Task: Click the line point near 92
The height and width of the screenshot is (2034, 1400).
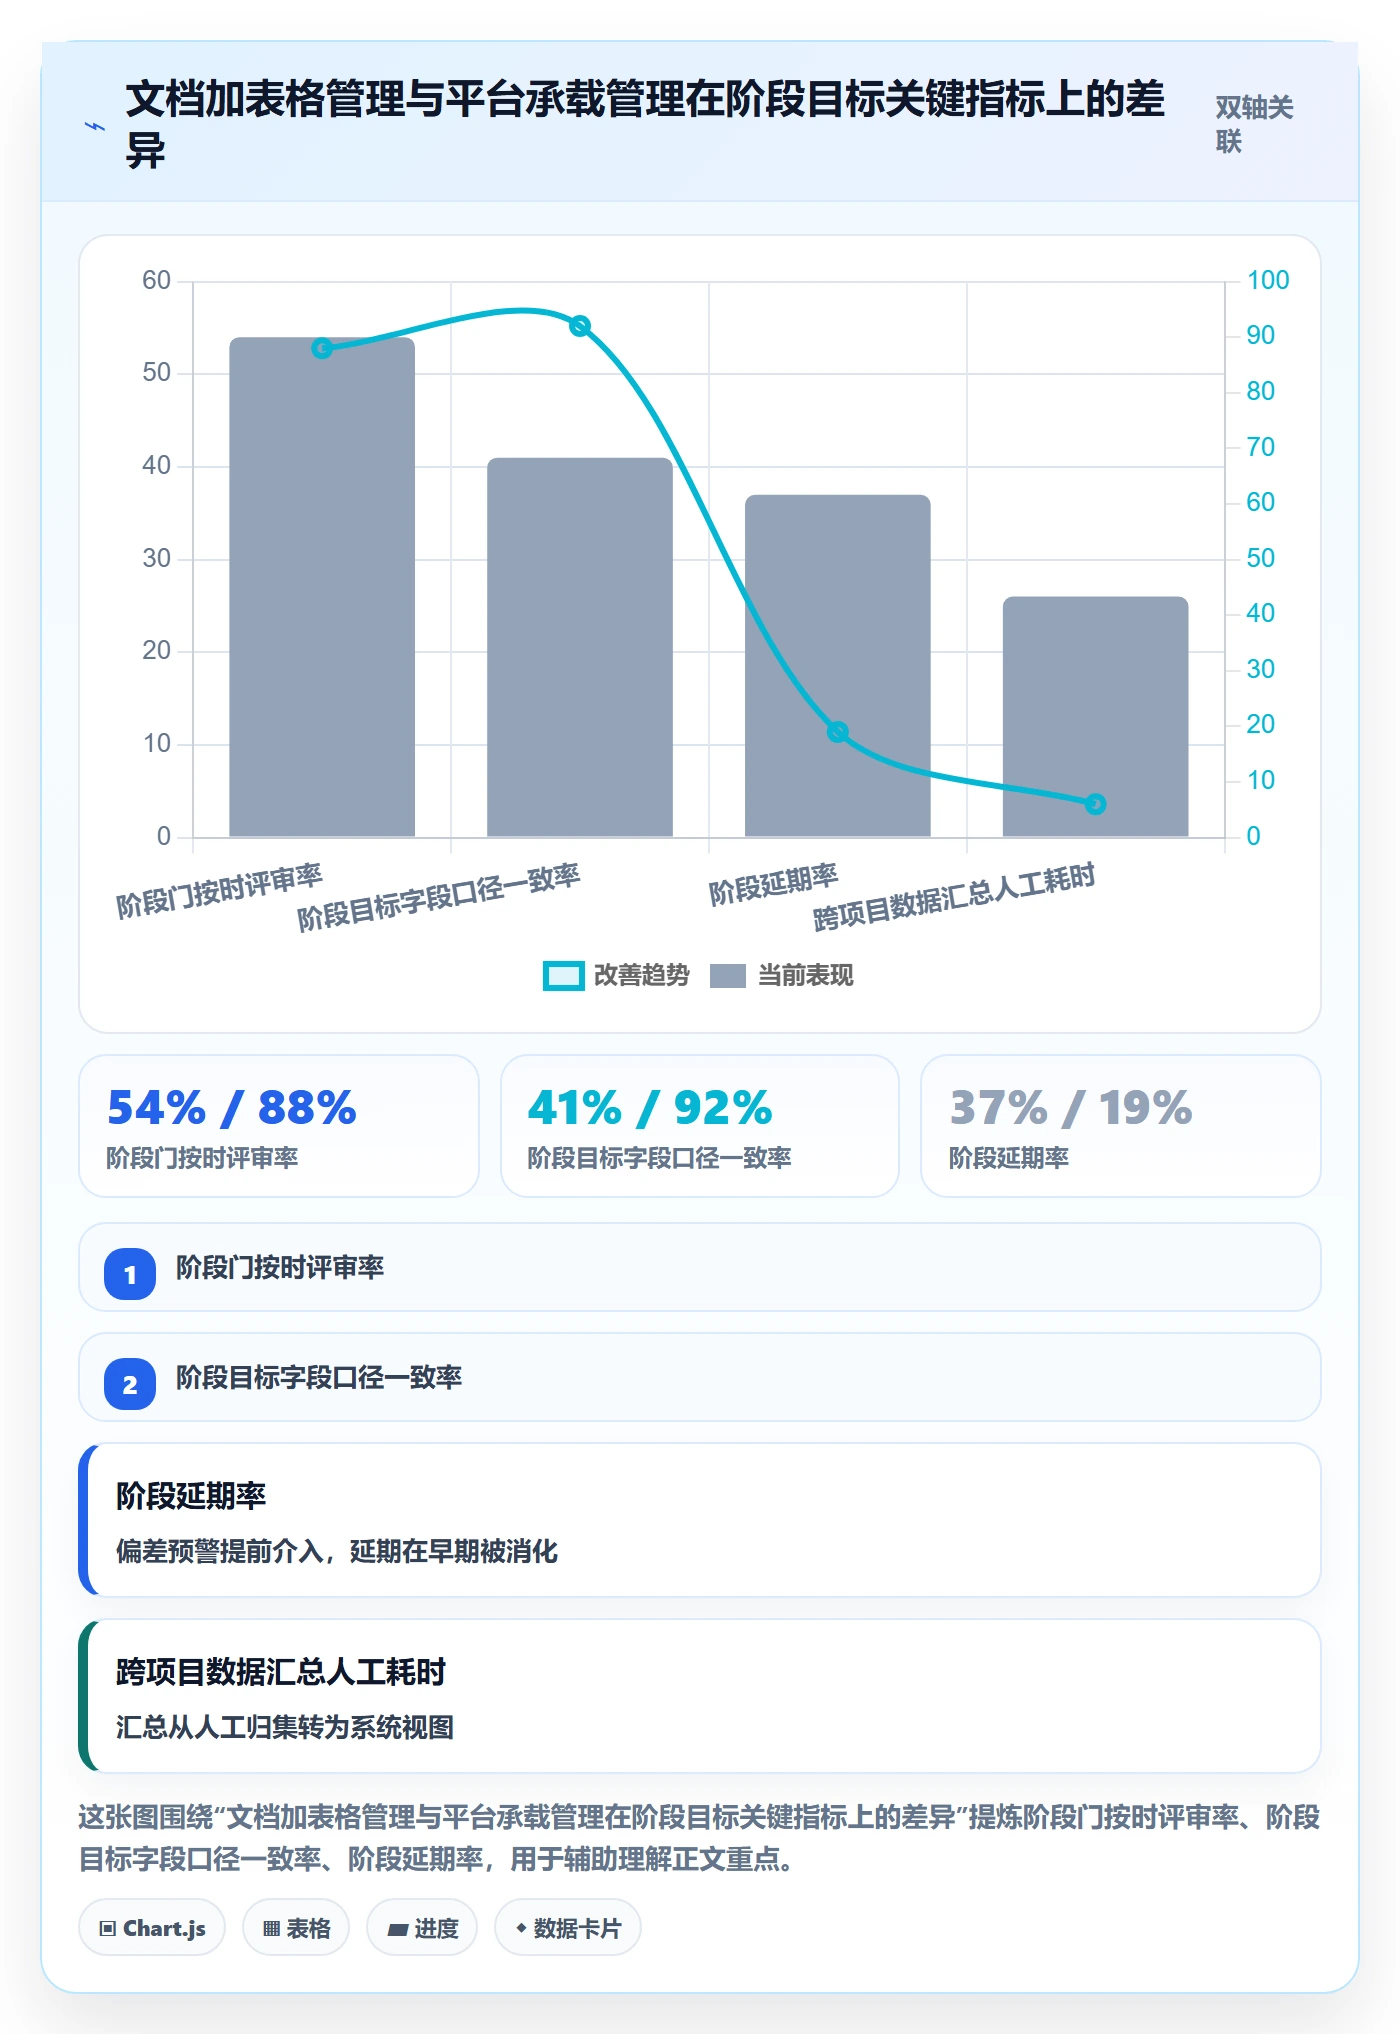Action: coord(580,326)
